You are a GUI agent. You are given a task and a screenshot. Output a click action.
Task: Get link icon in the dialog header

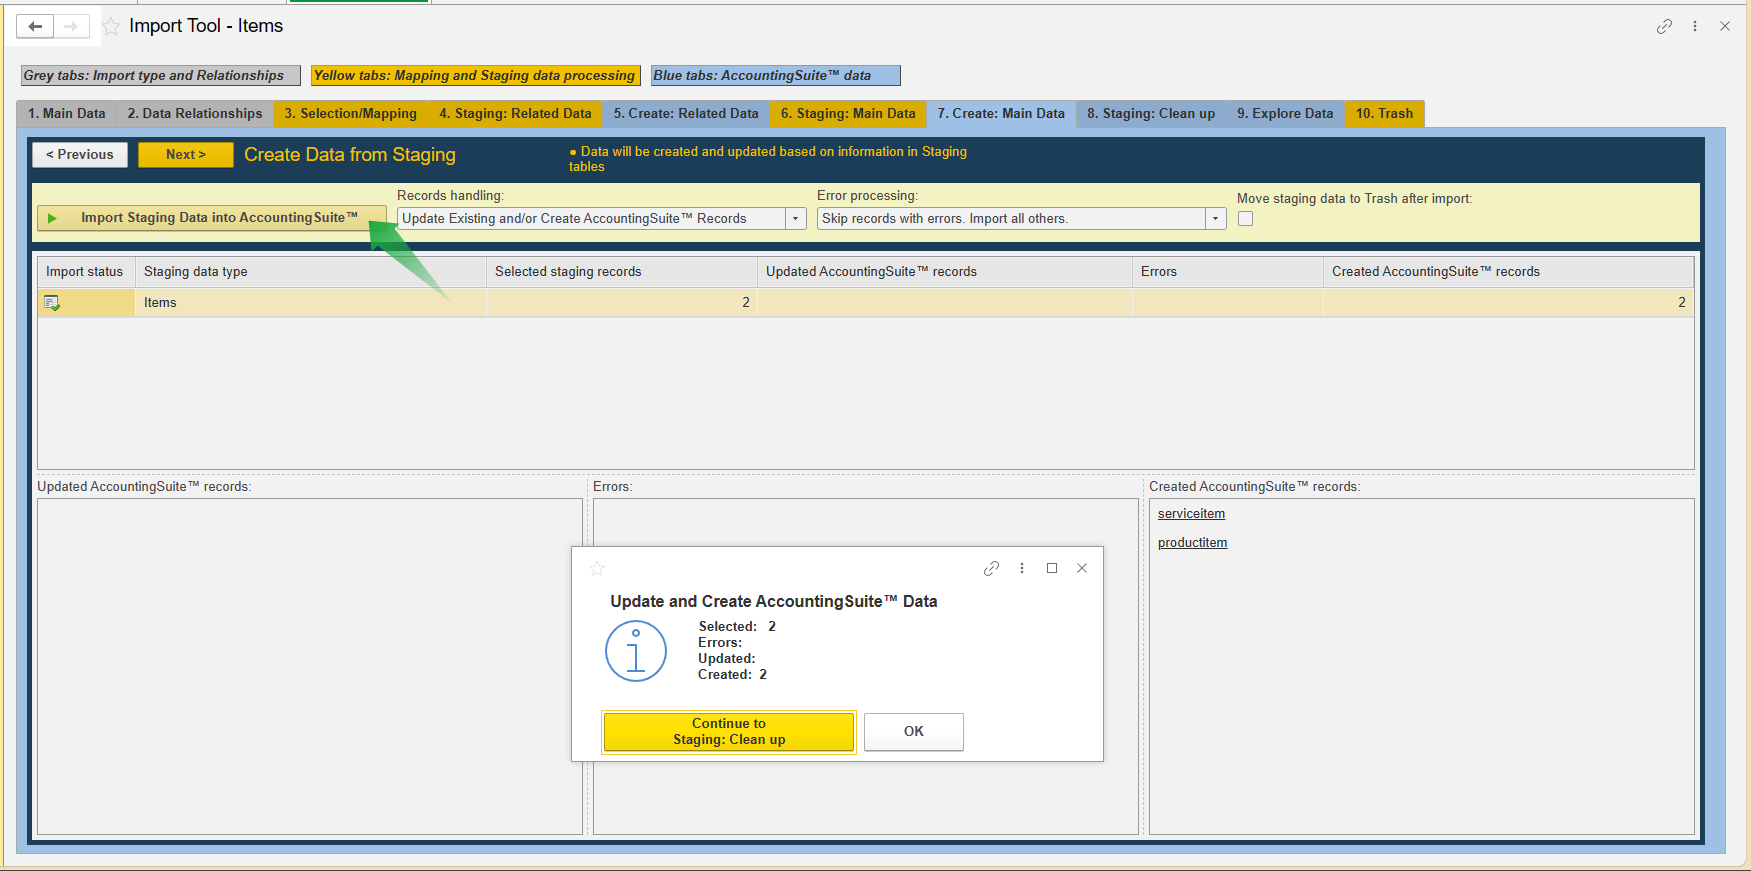(991, 568)
